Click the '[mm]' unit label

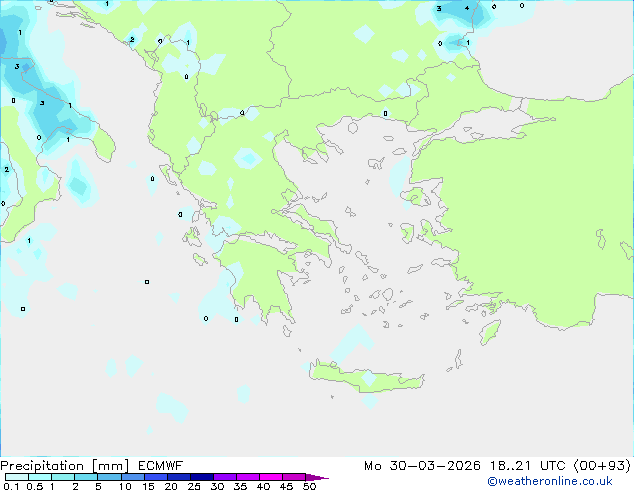pos(111,466)
